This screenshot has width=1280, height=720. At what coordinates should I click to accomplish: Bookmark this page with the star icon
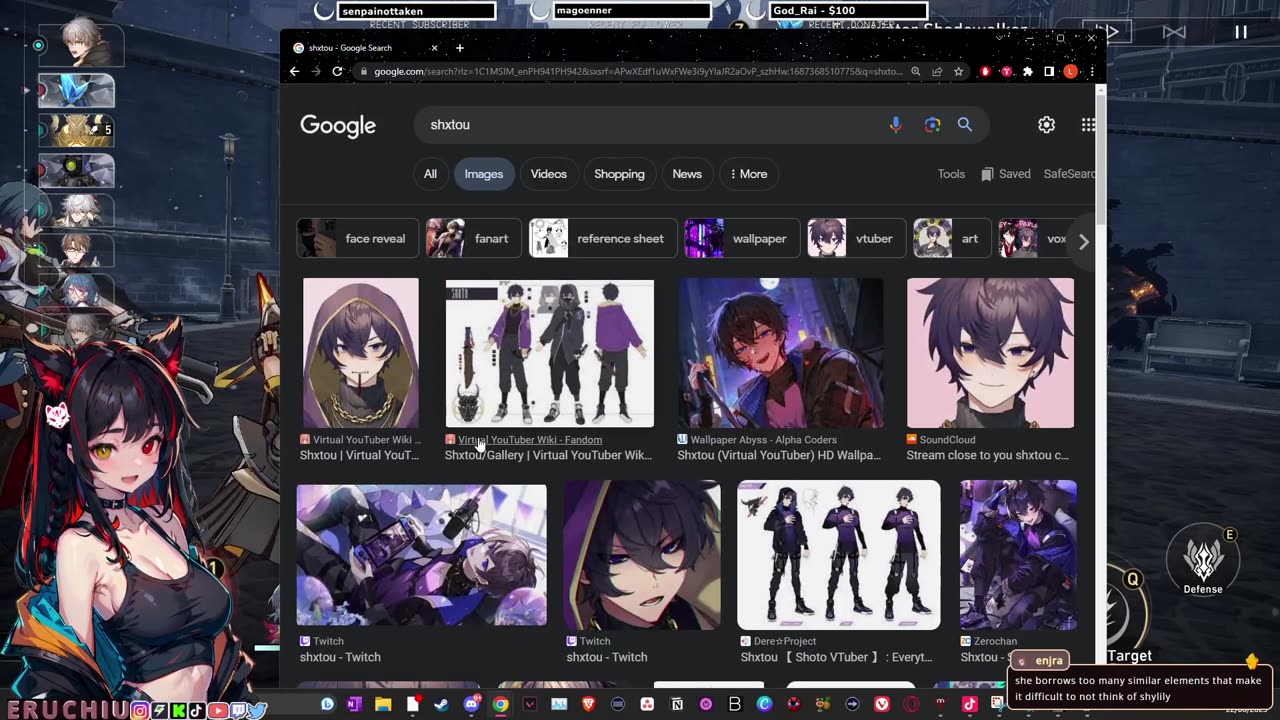[958, 71]
